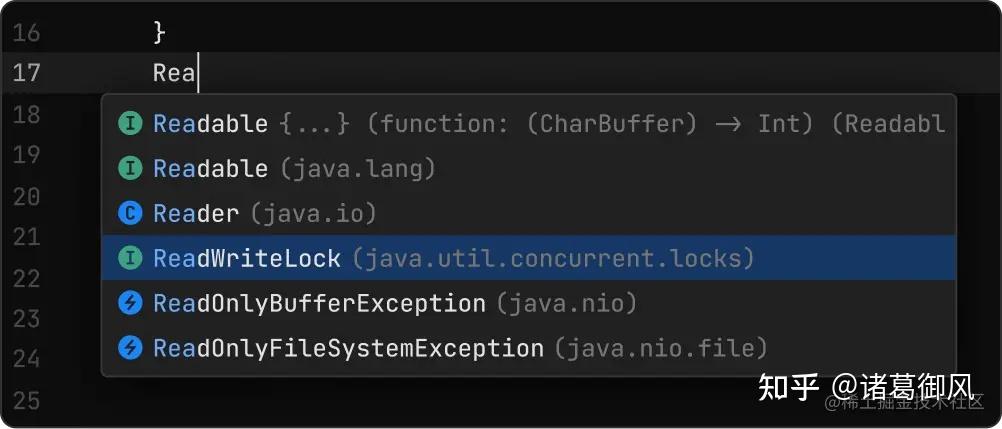
Task: Click the class icon next to Reader
Action: click(130, 213)
